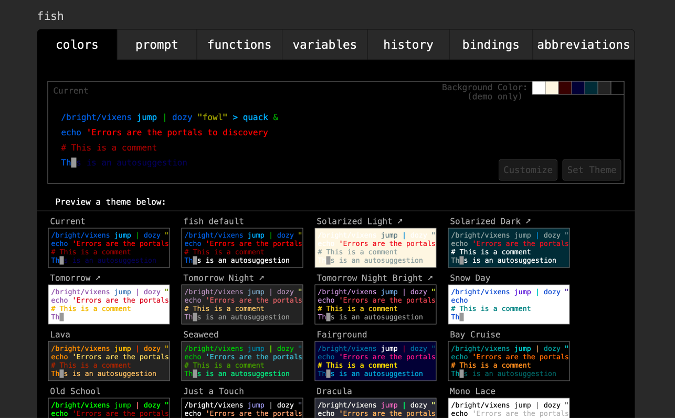The height and width of the screenshot is (418, 675).
Task: Choose the dark red background color swatch
Action: [x=565, y=88]
